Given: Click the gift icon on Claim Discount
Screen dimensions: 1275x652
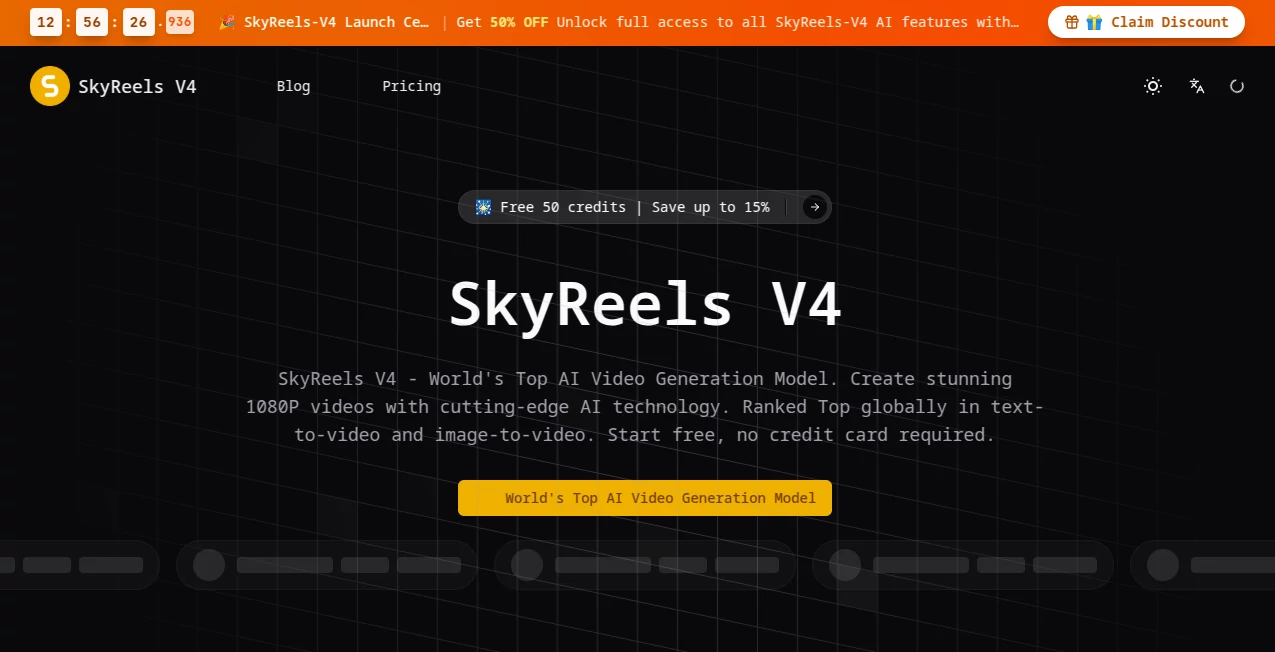Looking at the screenshot, I should [1072, 22].
